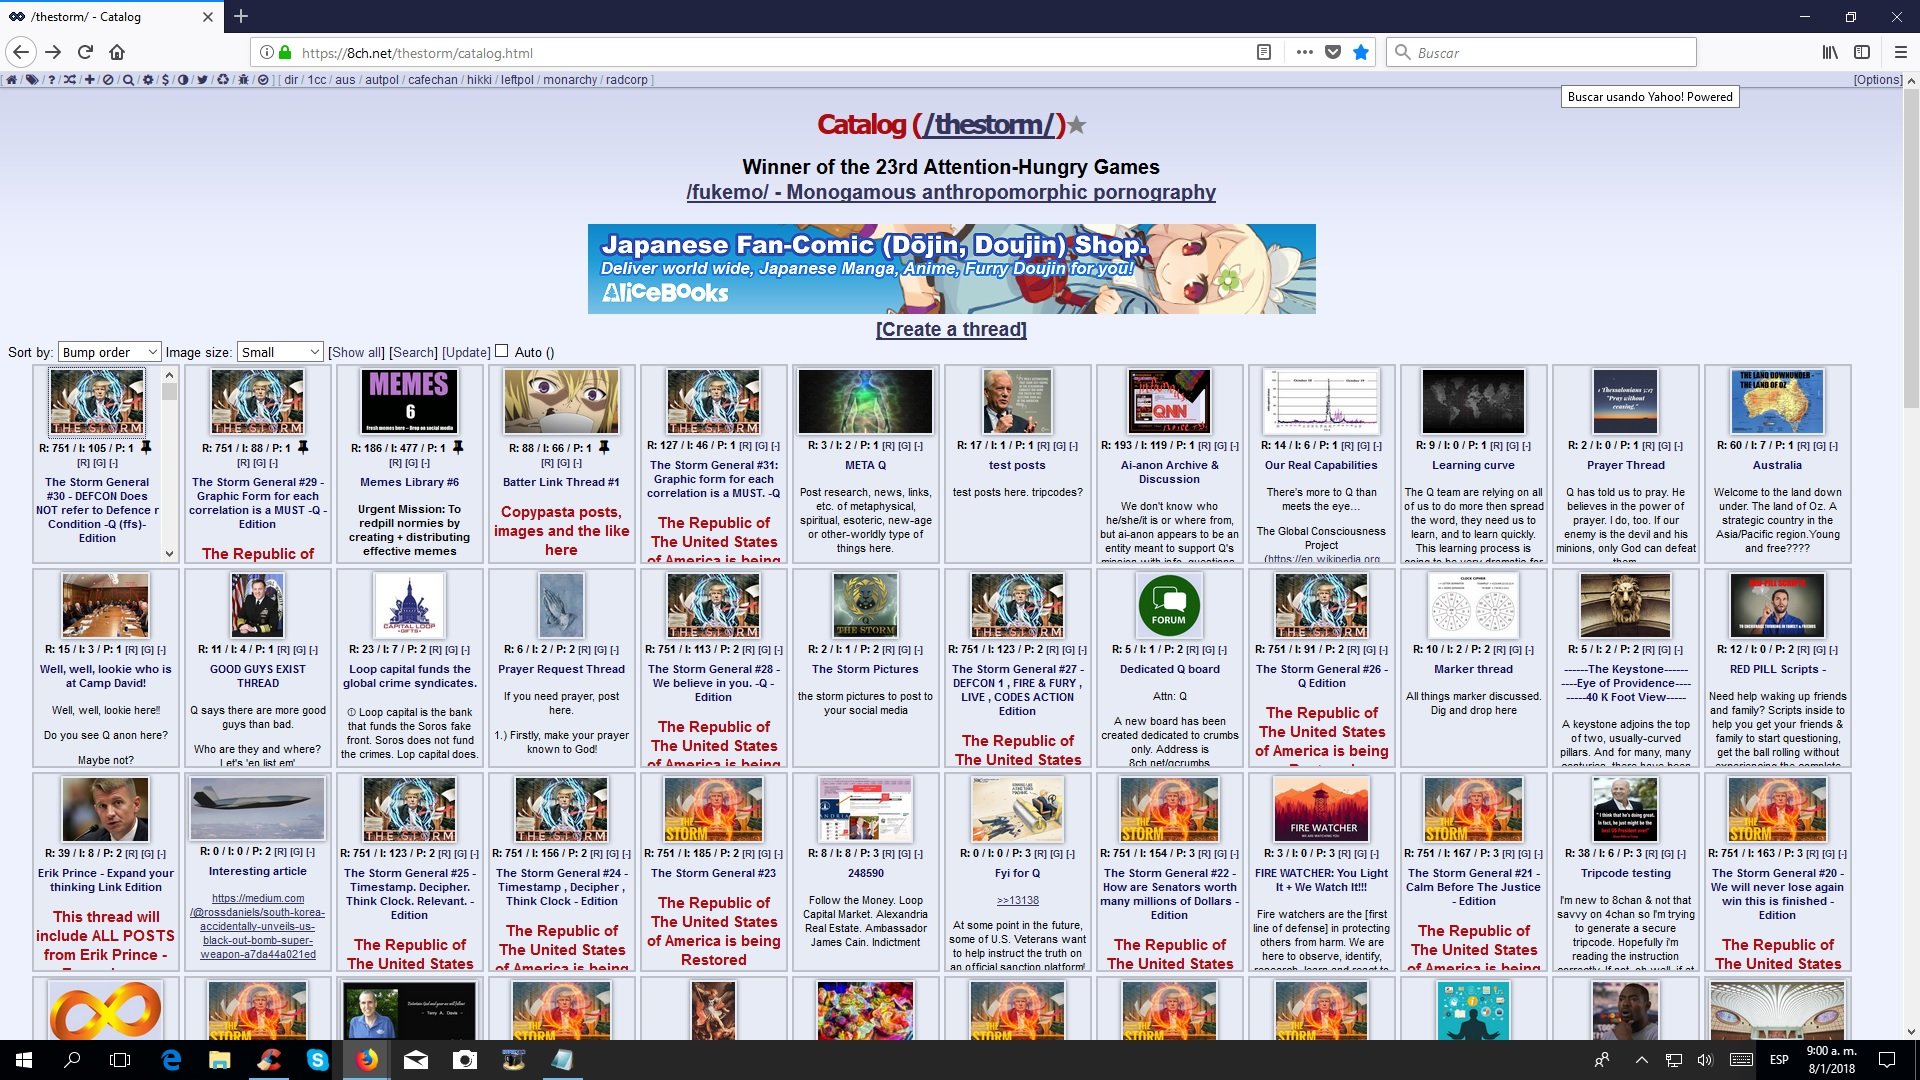Open the Memes Library #6 thread thumbnail

409,401
